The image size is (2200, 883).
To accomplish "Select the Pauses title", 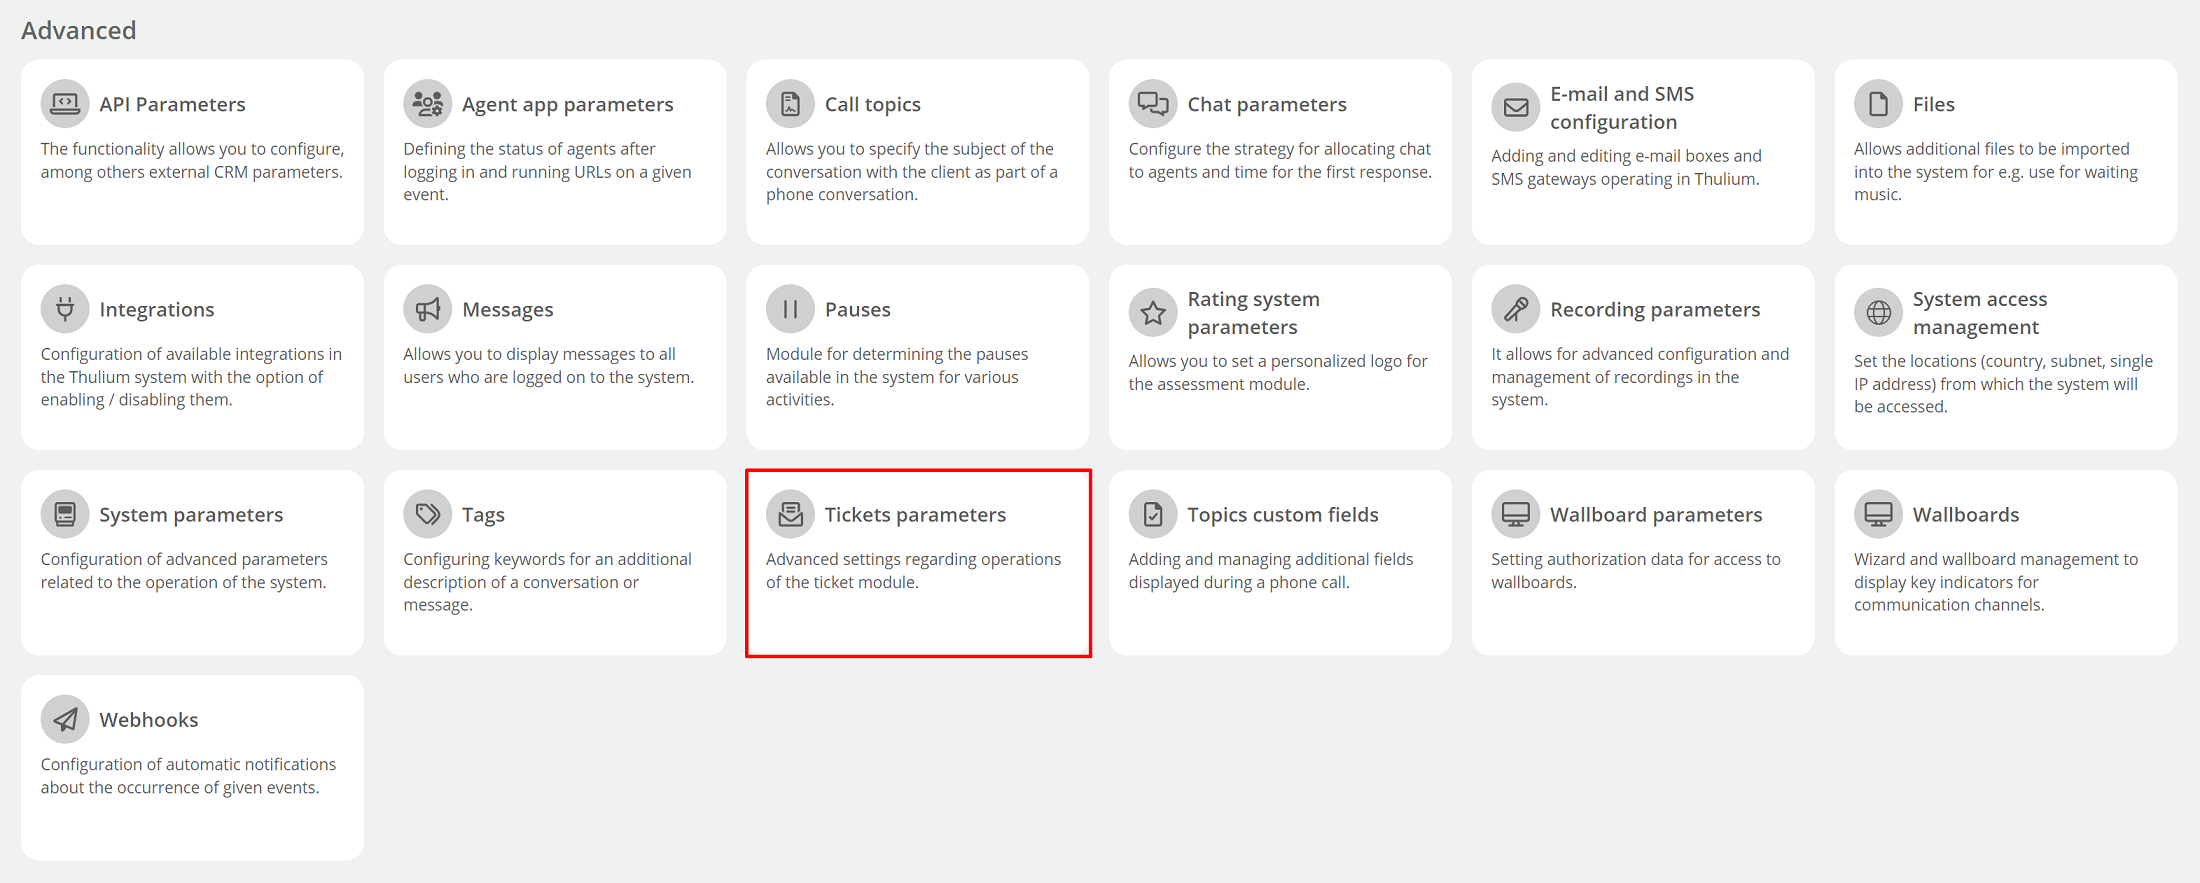I will tap(857, 309).
